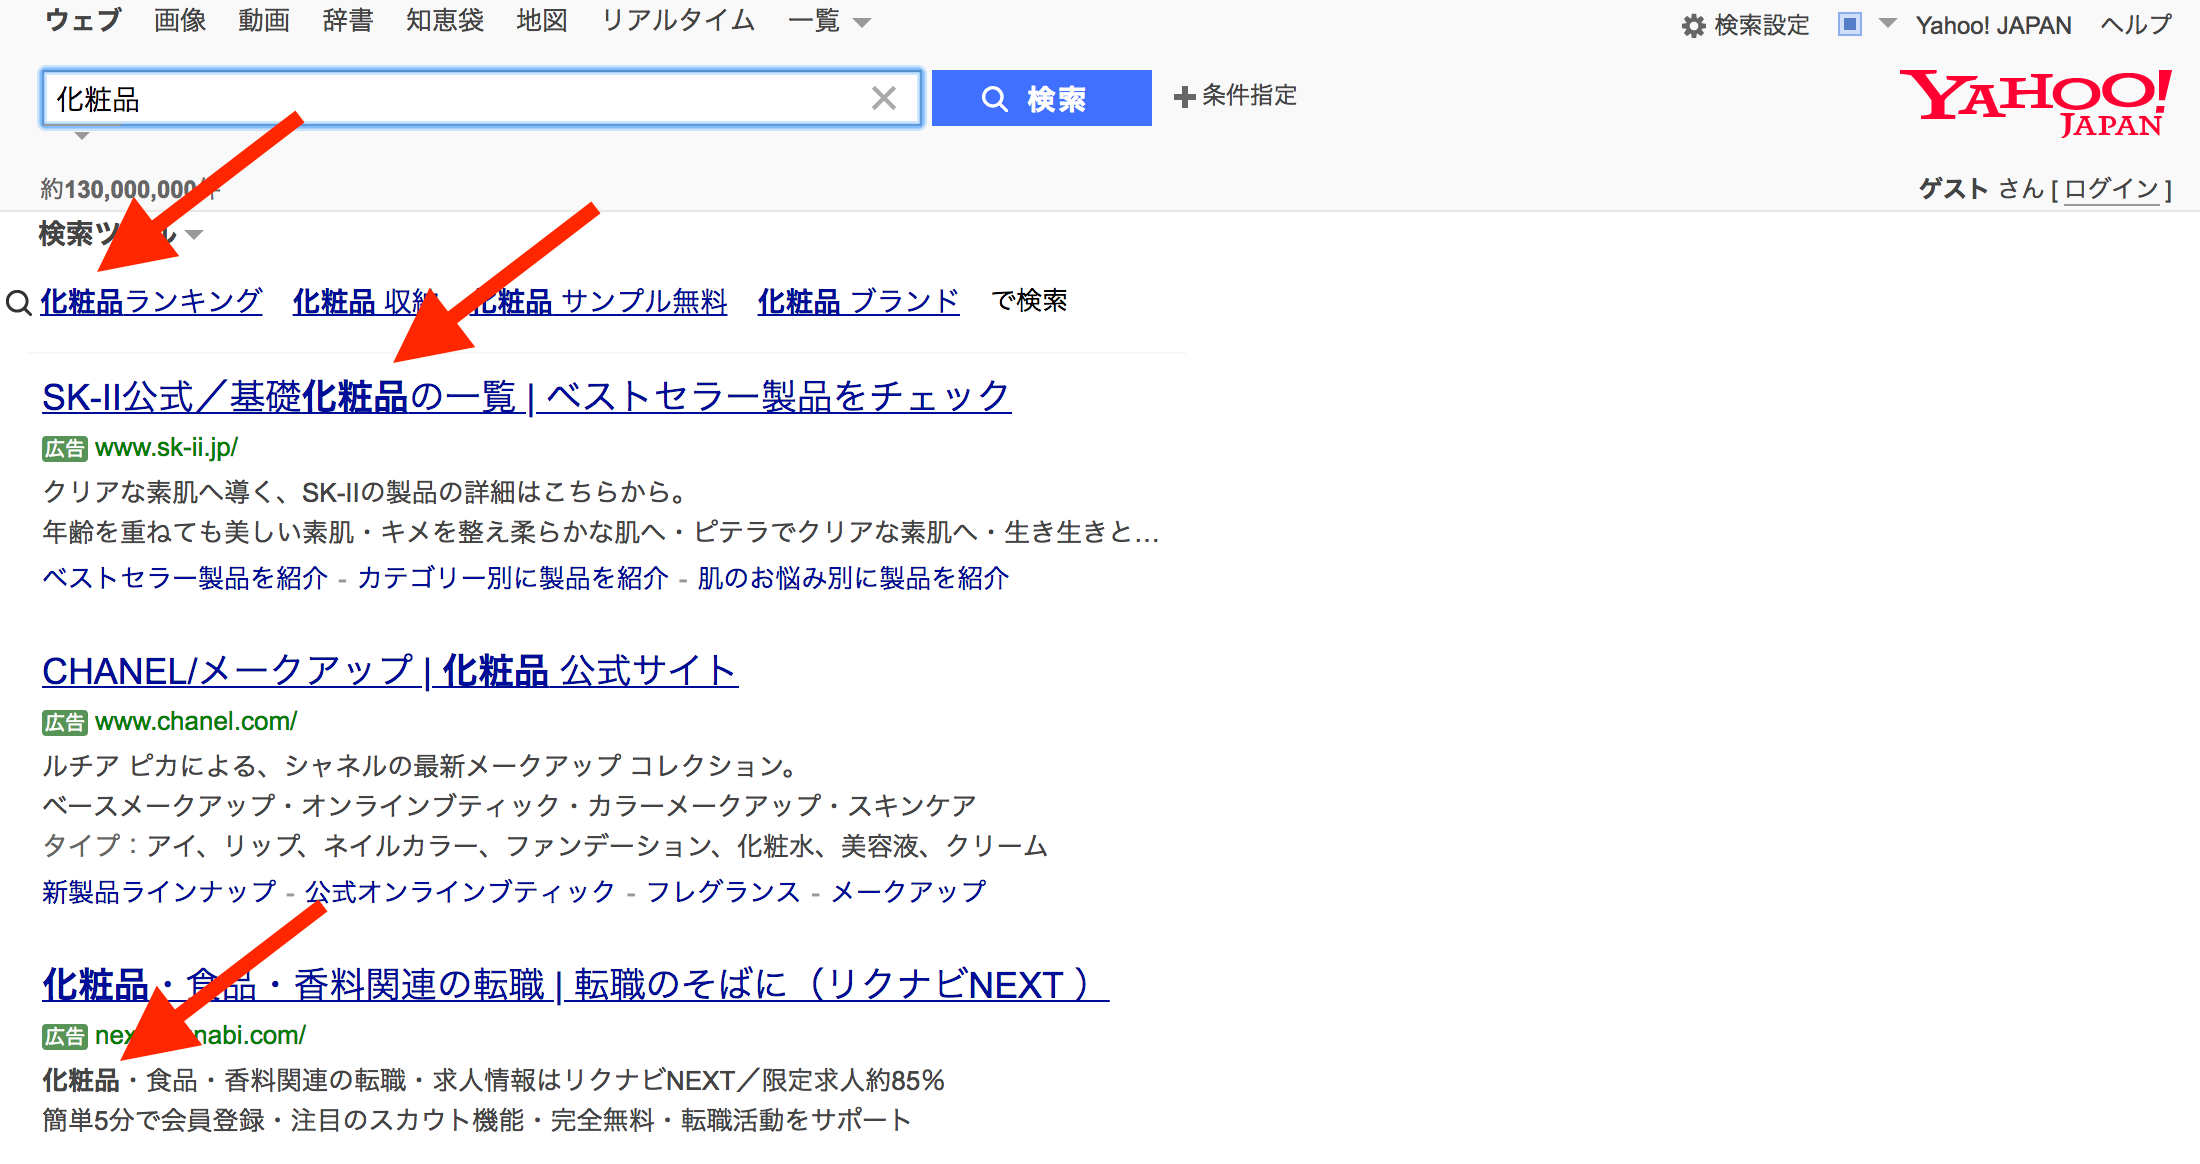Screen dimensions: 2200x1164
Task: Open the ベストセラー製品を紹介 sitelink
Action: tap(185, 578)
